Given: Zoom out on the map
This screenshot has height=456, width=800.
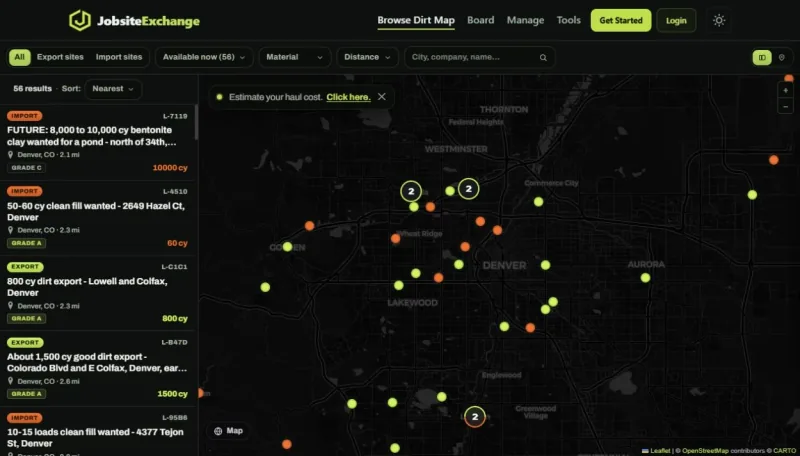Looking at the screenshot, I should pyautogui.click(x=786, y=106).
